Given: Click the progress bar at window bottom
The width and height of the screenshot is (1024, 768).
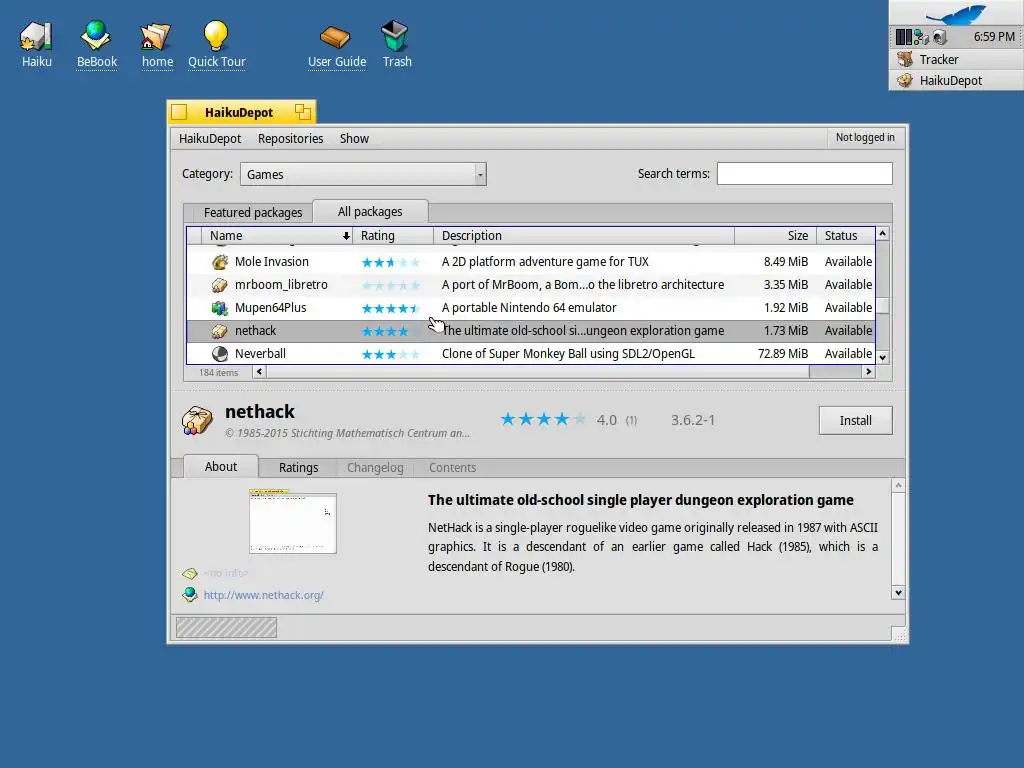Looking at the screenshot, I should coord(226,628).
